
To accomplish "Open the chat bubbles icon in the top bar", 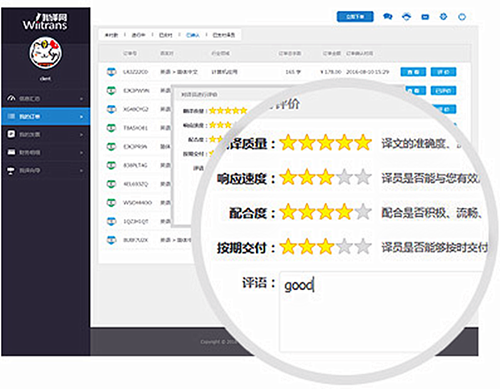I will [x=388, y=16].
